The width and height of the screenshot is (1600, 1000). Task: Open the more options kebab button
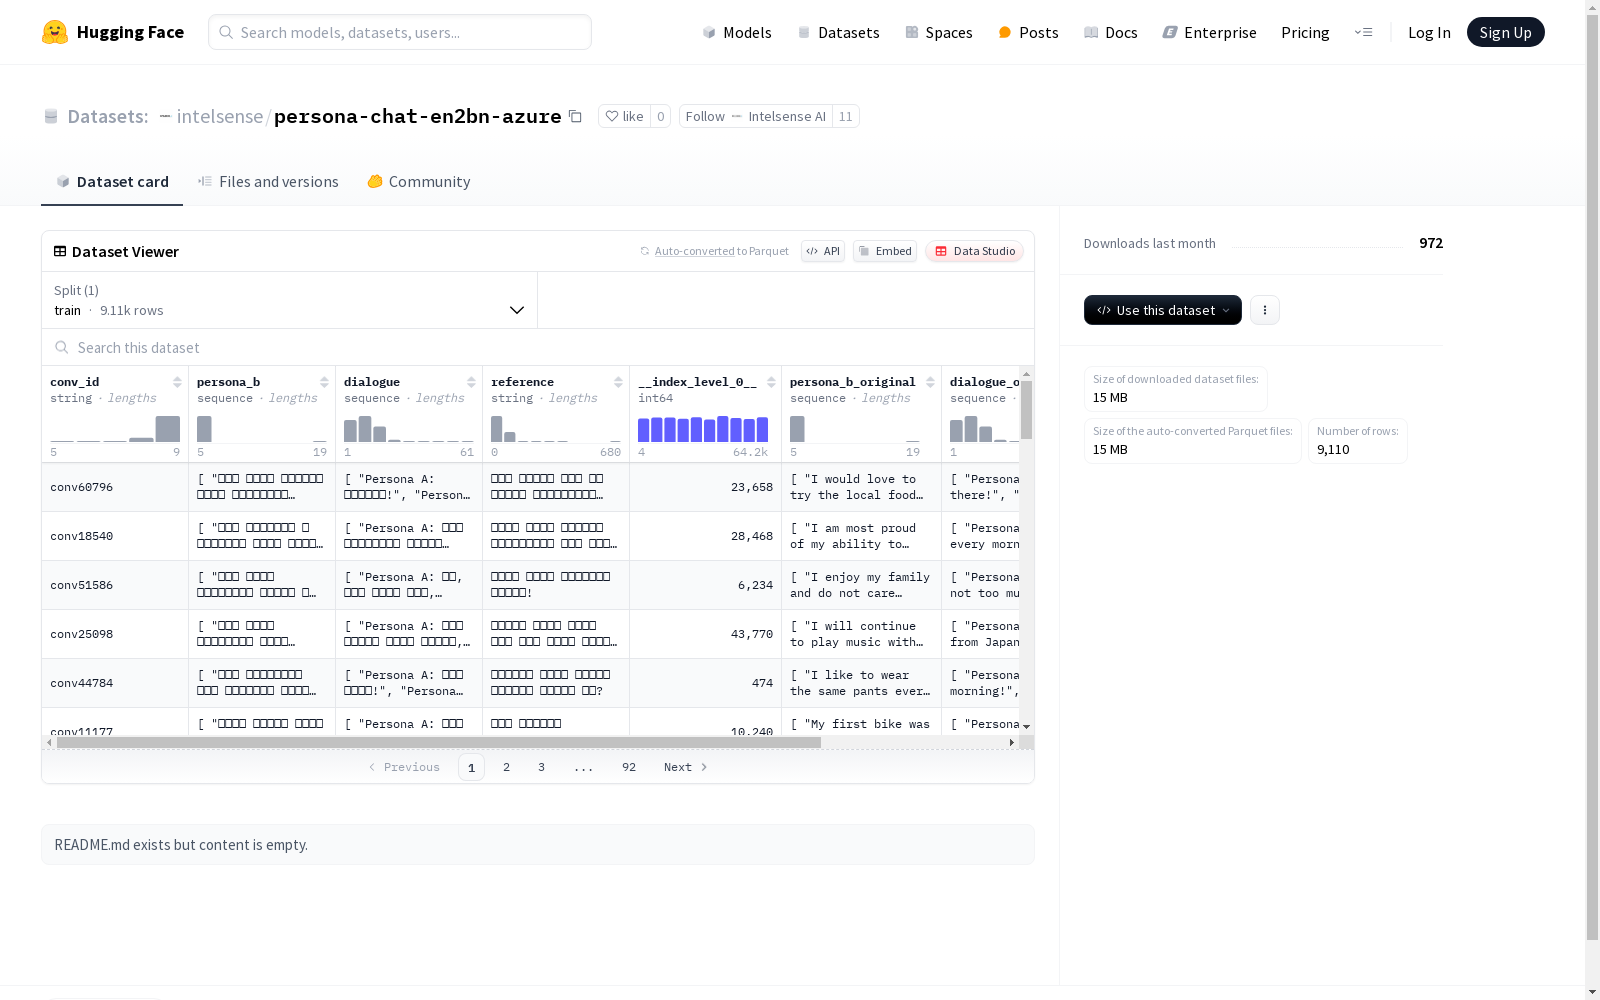pos(1265,310)
